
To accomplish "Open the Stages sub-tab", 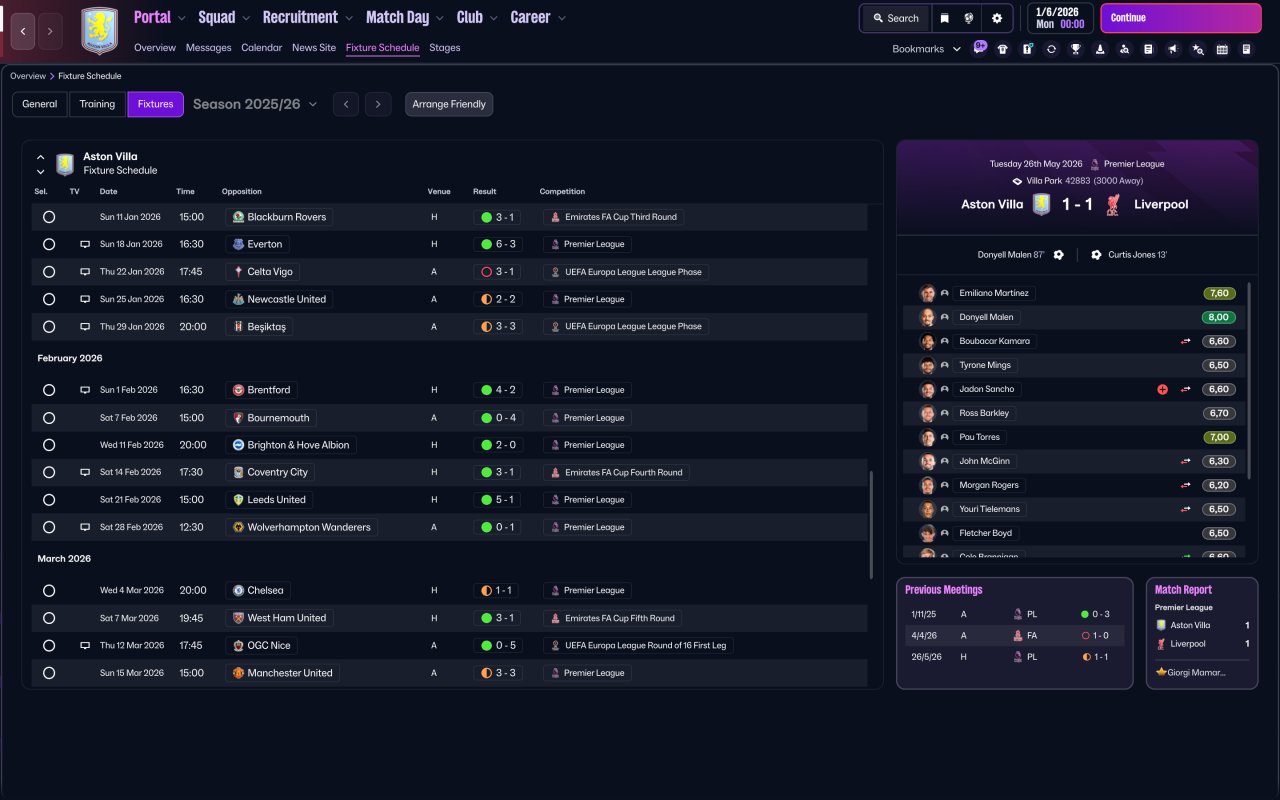I will (445, 48).
